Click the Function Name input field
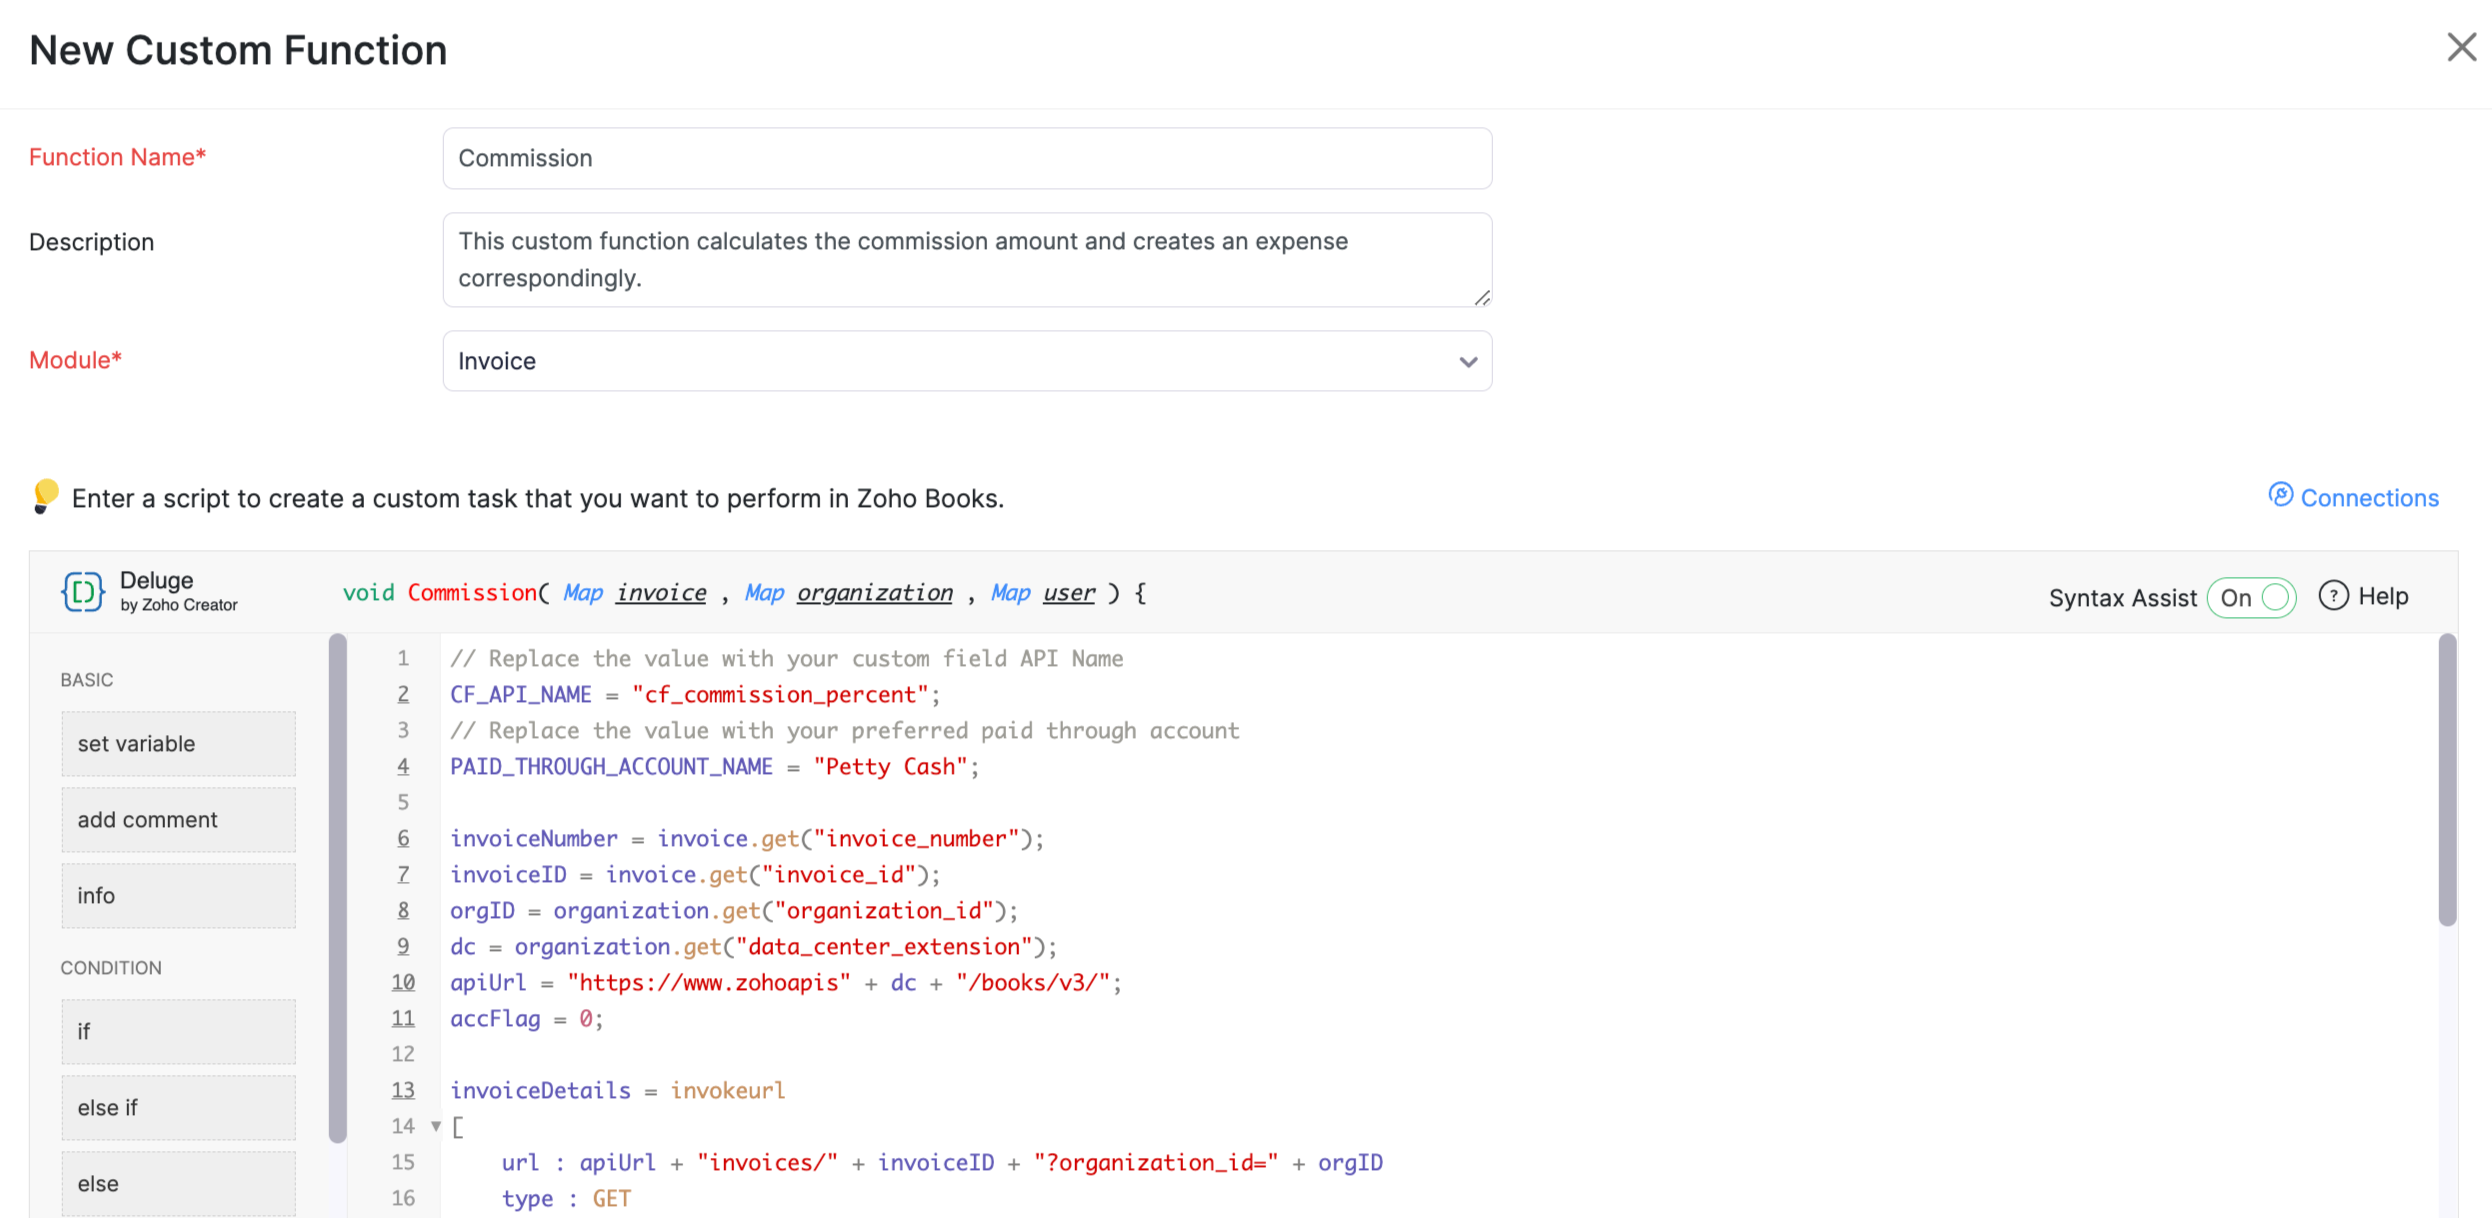Viewport: 2492px width, 1218px height. tap(966, 158)
